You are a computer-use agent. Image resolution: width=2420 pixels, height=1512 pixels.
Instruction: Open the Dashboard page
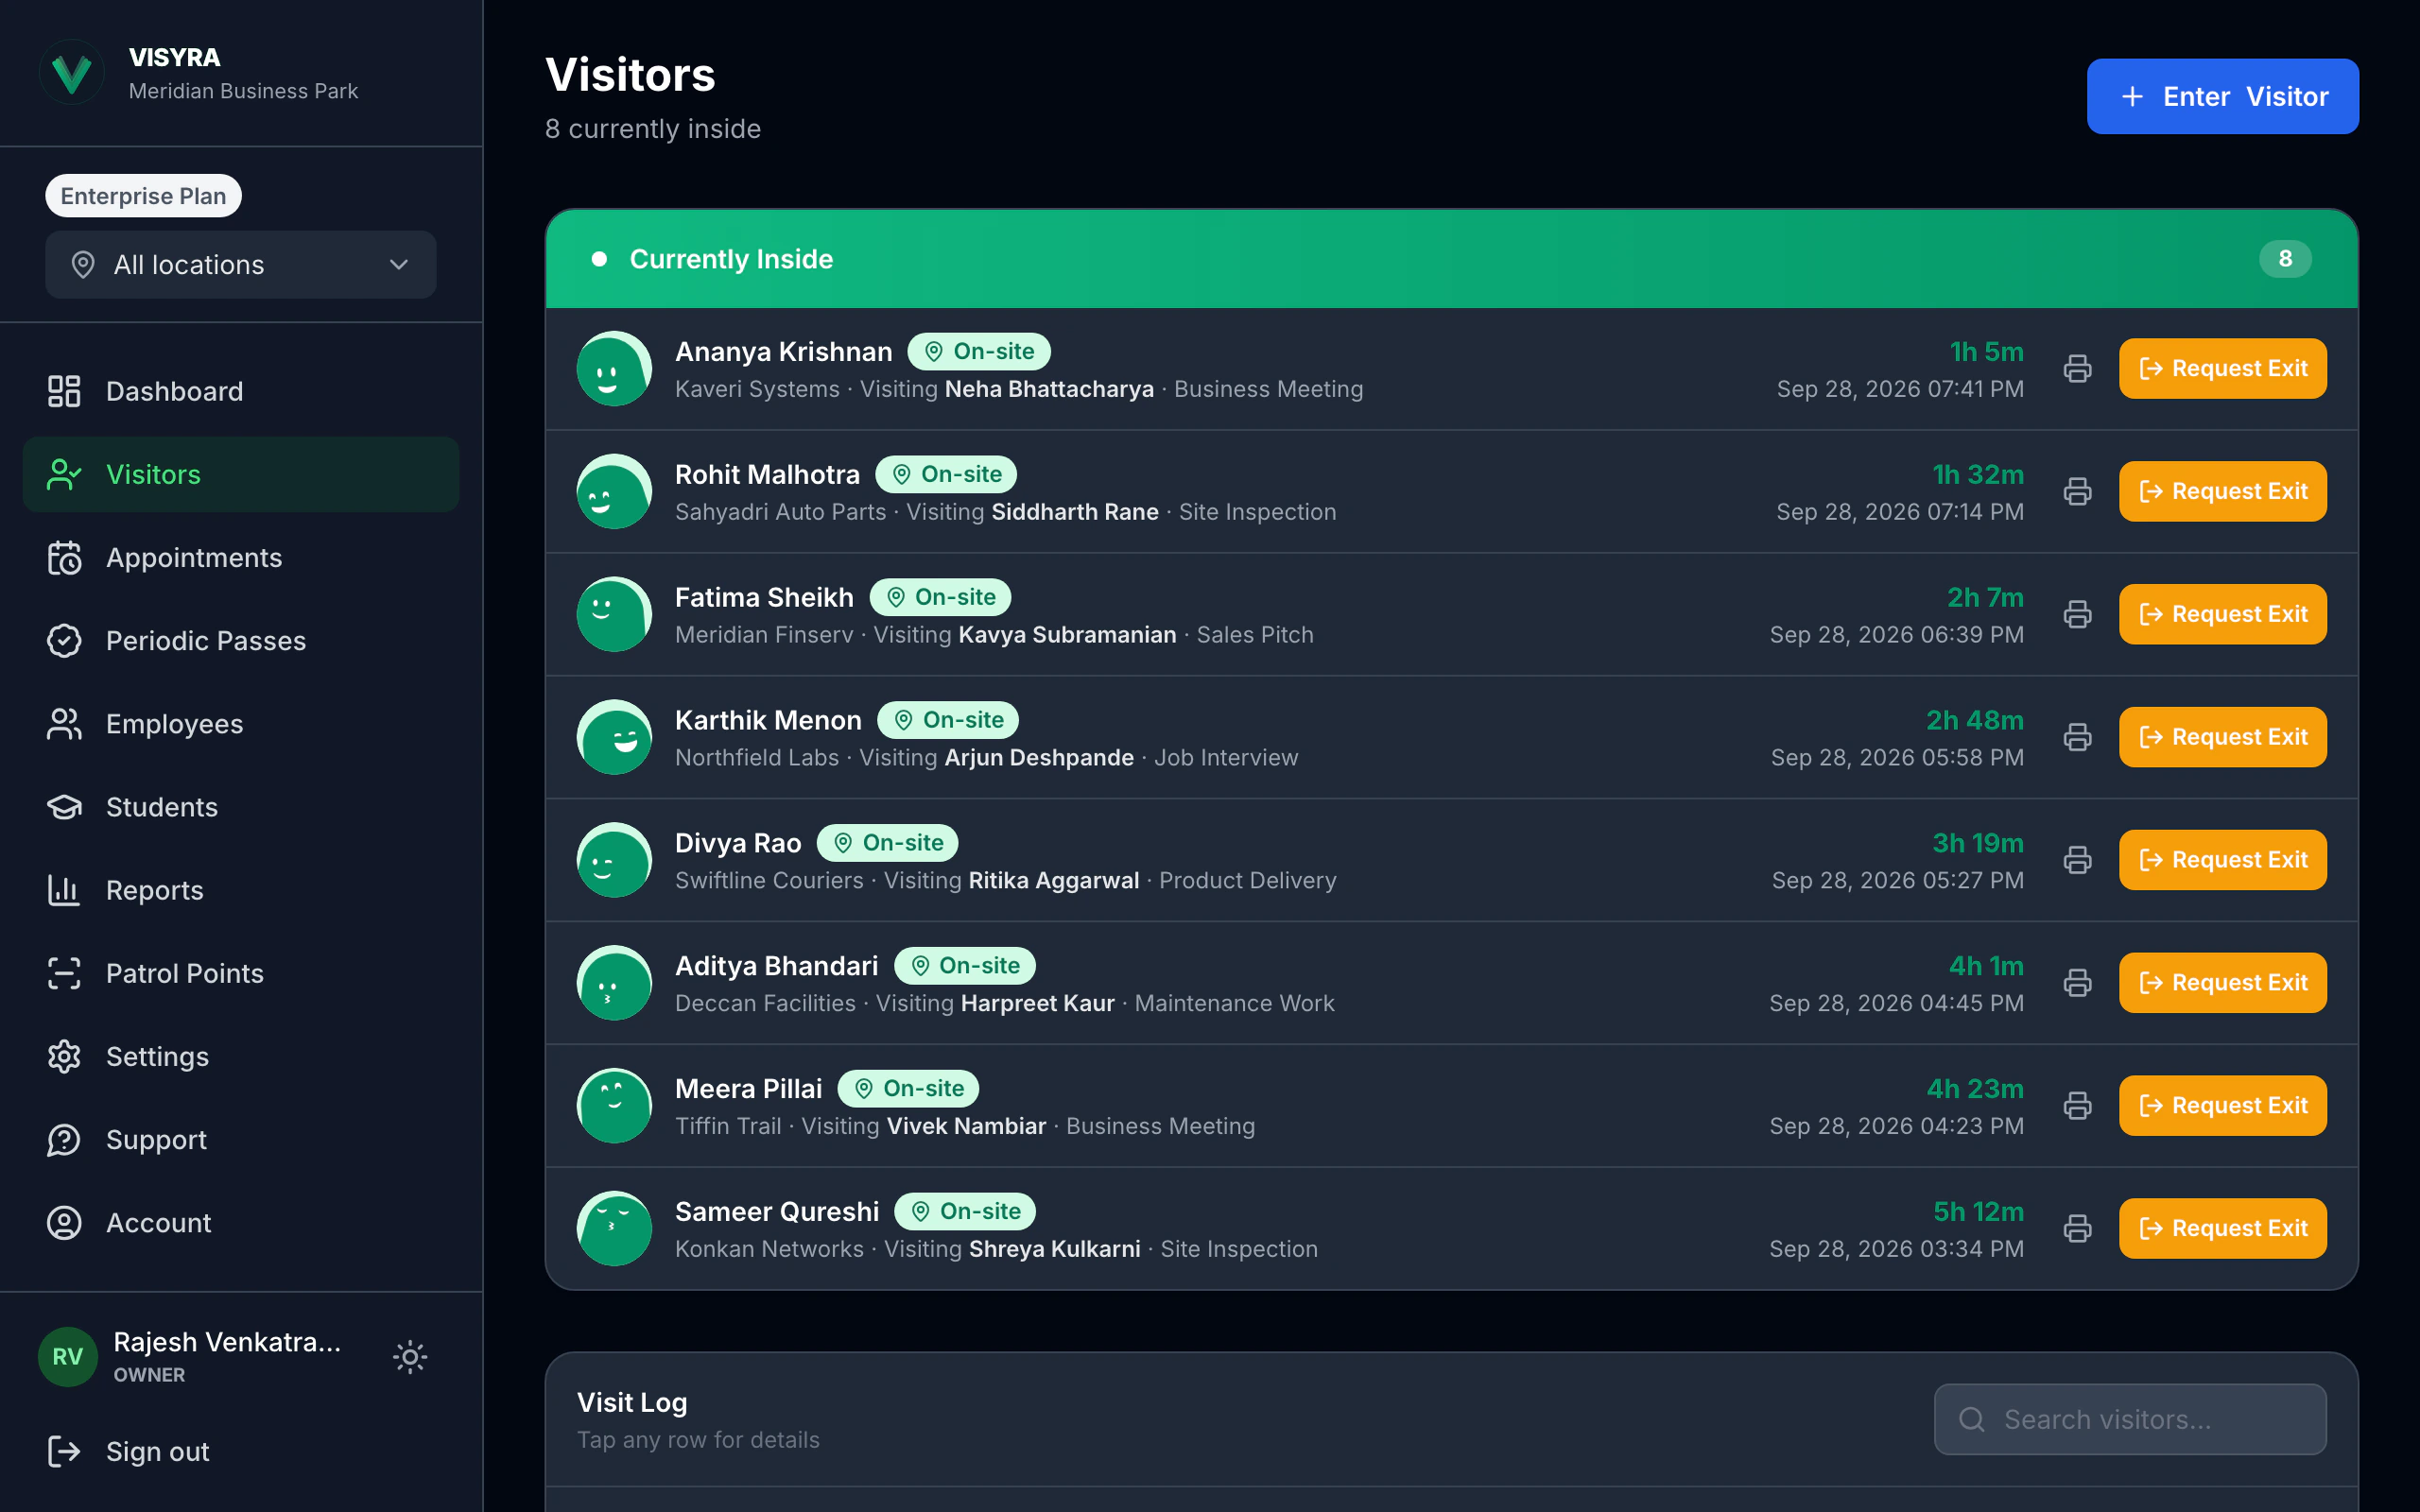tap(241, 391)
